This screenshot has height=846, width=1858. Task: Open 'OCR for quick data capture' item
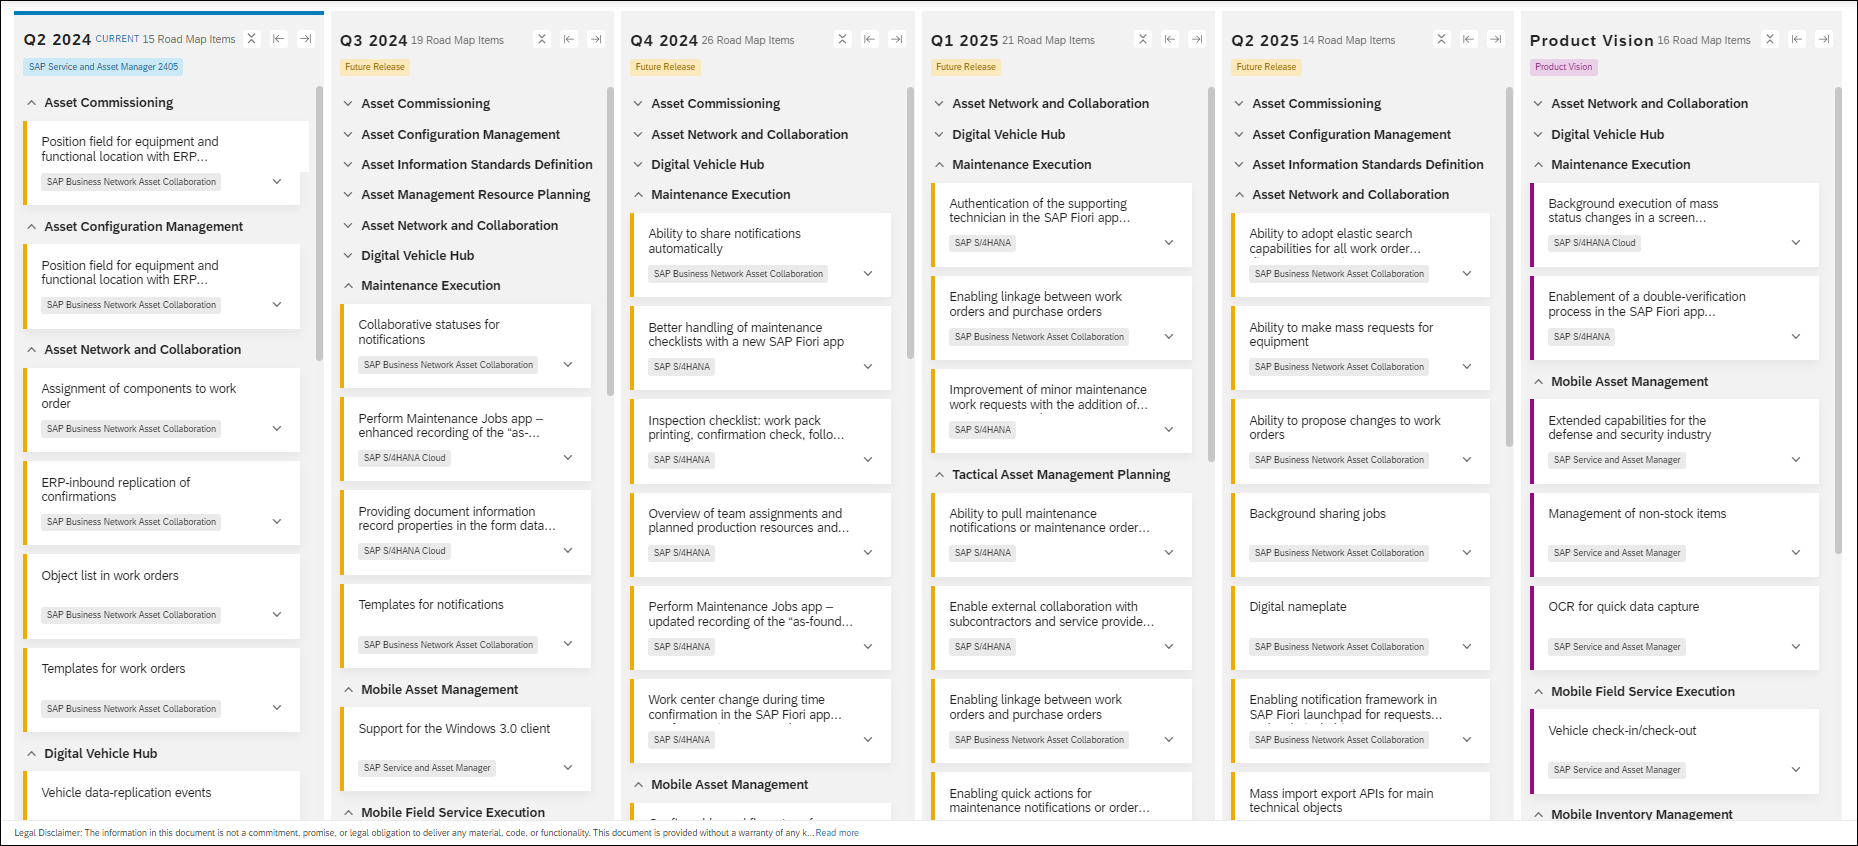tap(1623, 607)
